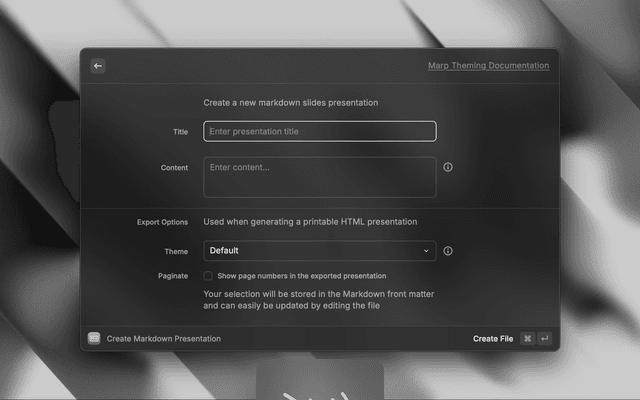This screenshot has width=640, height=400.
Task: Click into the Content text area
Action: [319, 177]
